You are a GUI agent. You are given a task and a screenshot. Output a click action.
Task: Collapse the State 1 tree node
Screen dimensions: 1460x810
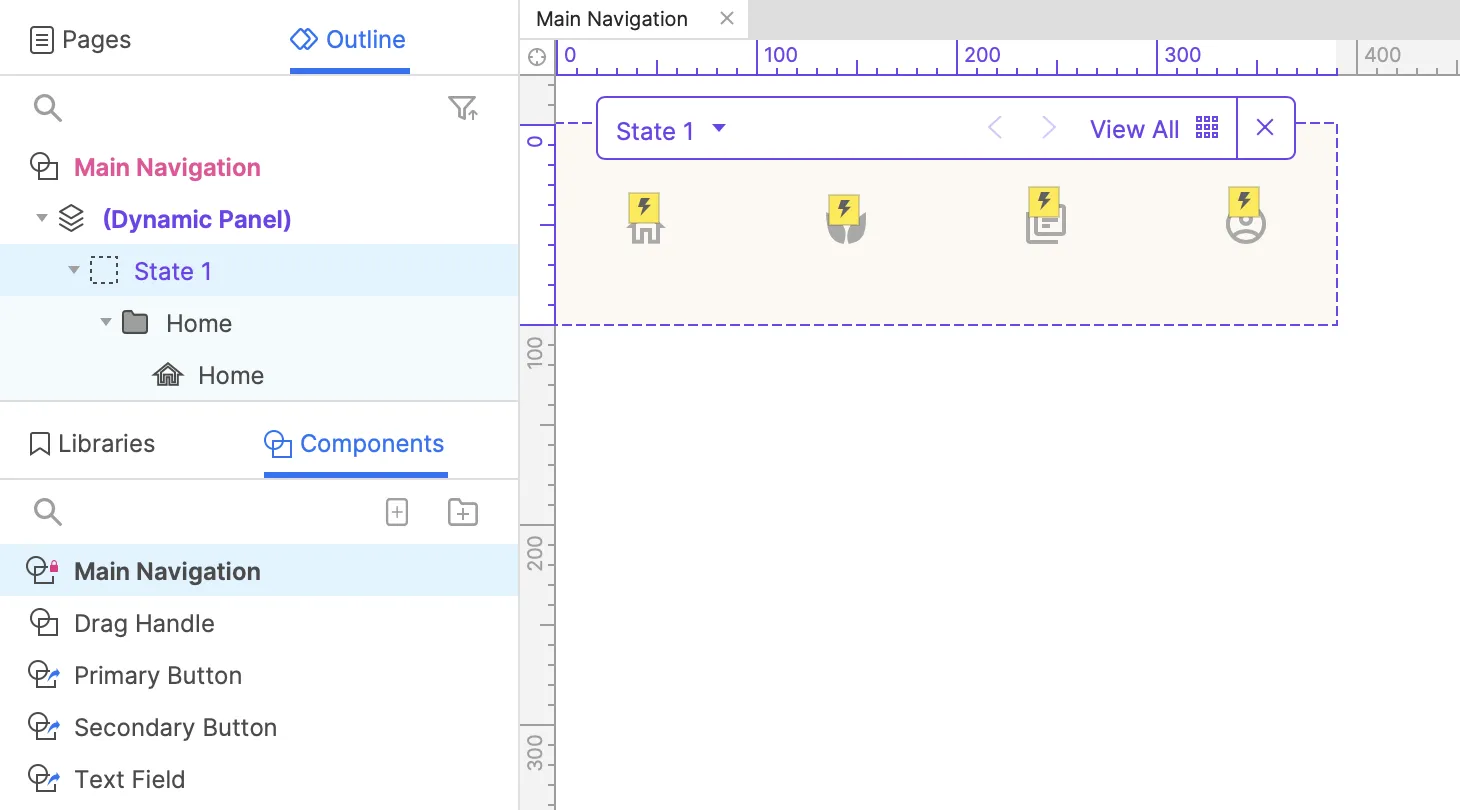coord(74,270)
